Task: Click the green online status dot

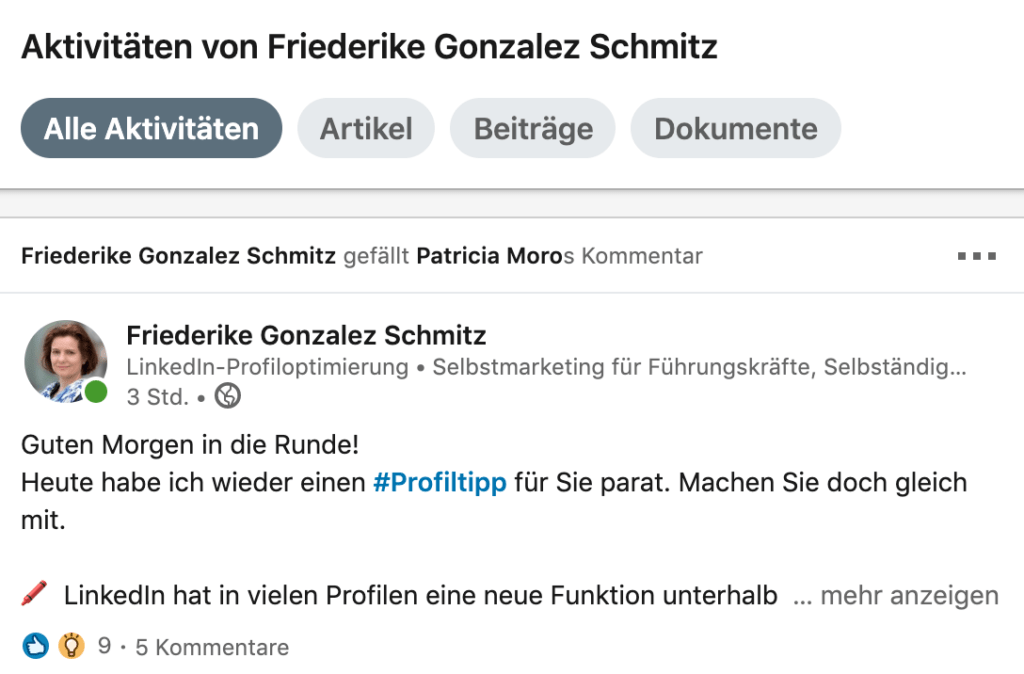Action: tap(96, 392)
